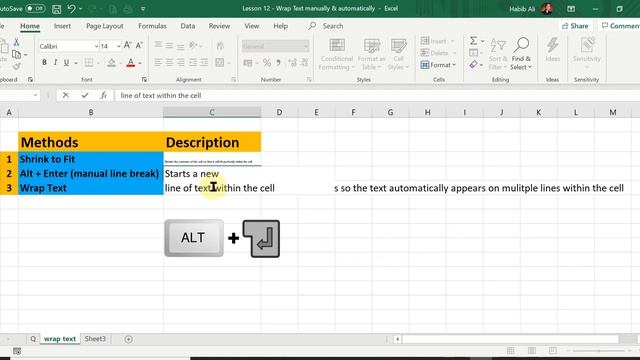
Task: Click the Undo arrow icon
Action: point(71,9)
